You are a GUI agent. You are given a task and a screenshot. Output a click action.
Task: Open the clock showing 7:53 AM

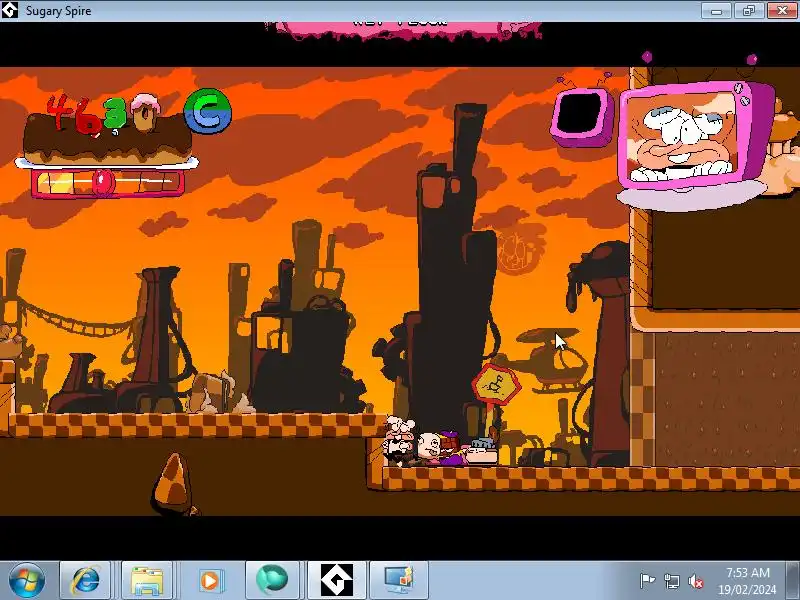coord(747,581)
